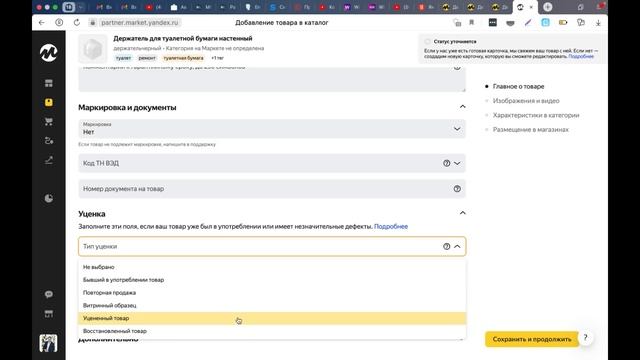Open the analytics pie chart sidebar icon
The height and width of the screenshot is (360, 640).
(x=49, y=198)
